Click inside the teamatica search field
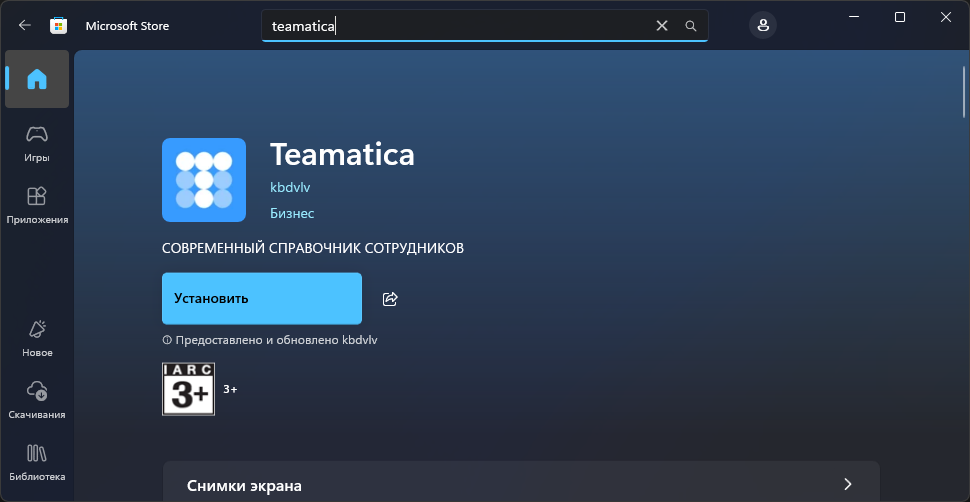970x502 pixels. [x=480, y=26]
